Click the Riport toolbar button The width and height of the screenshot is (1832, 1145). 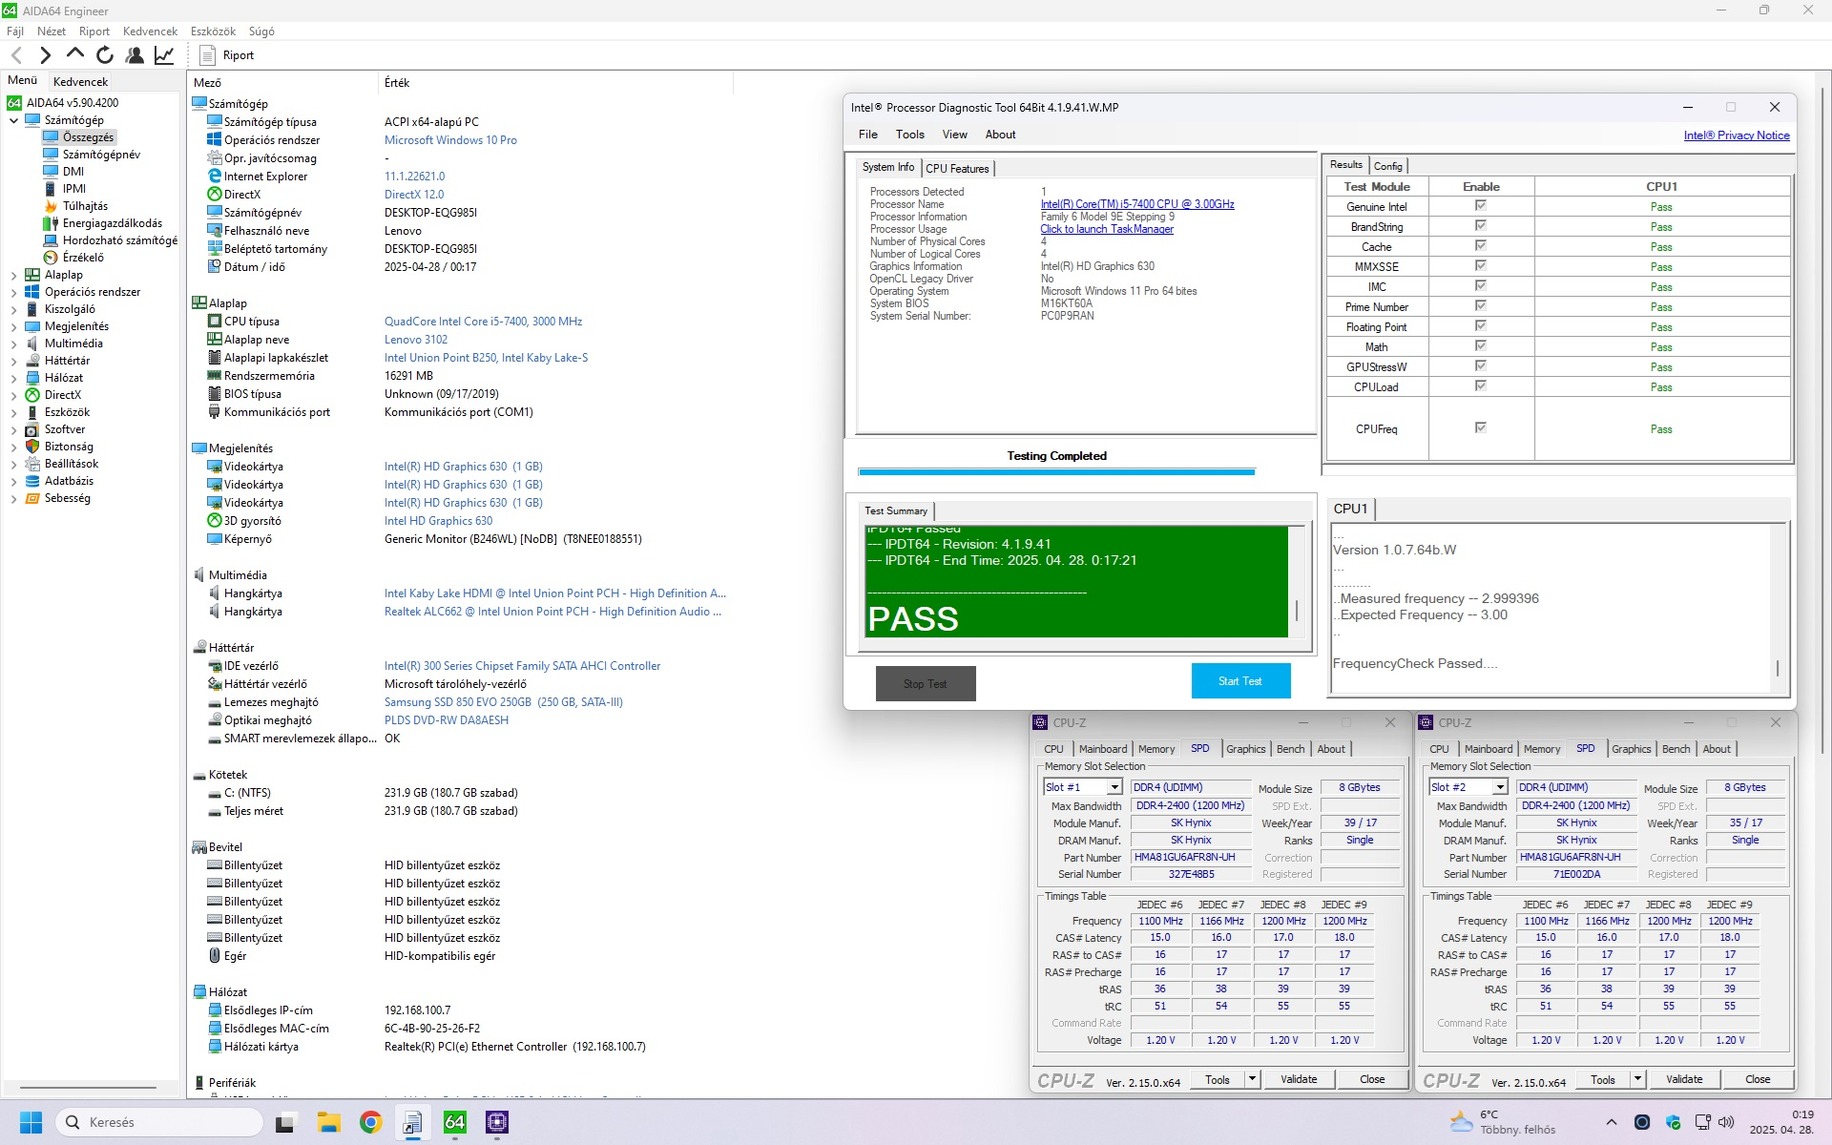pos(227,55)
